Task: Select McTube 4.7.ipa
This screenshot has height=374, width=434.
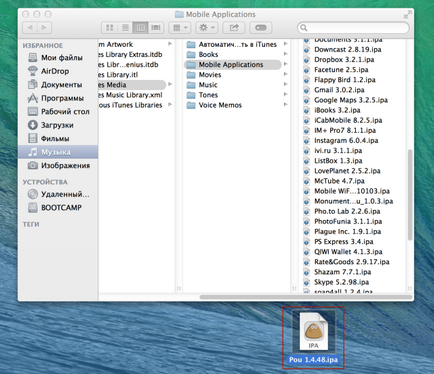Action: (x=339, y=181)
